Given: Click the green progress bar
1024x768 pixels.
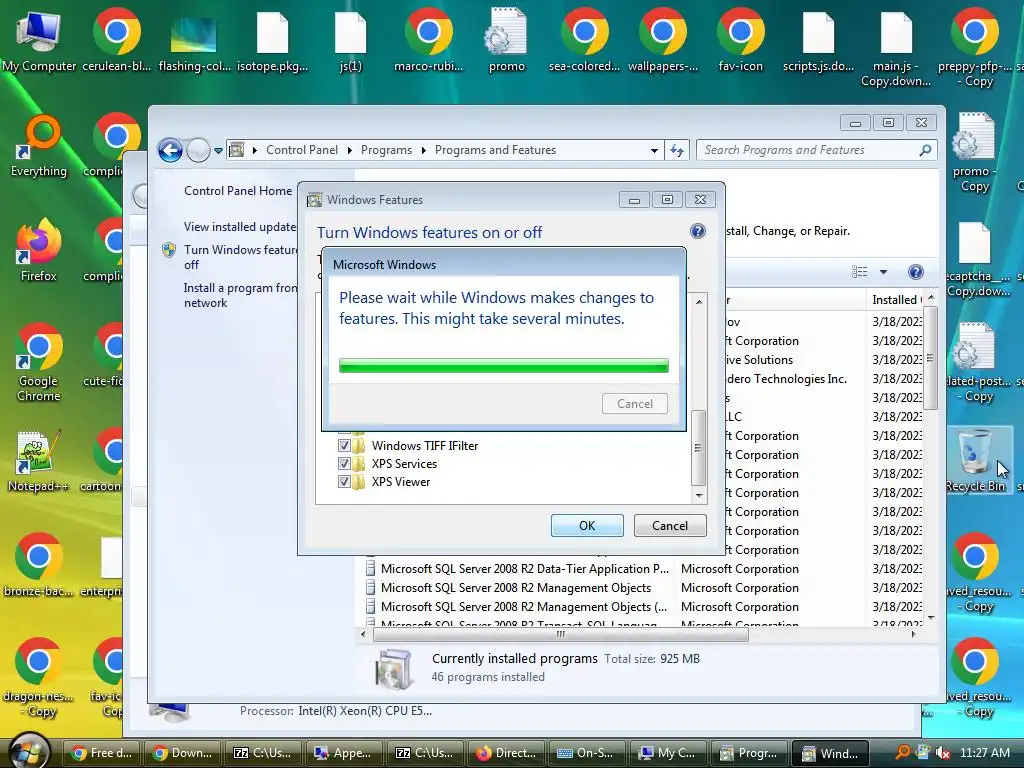Looking at the screenshot, I should pos(504,365).
